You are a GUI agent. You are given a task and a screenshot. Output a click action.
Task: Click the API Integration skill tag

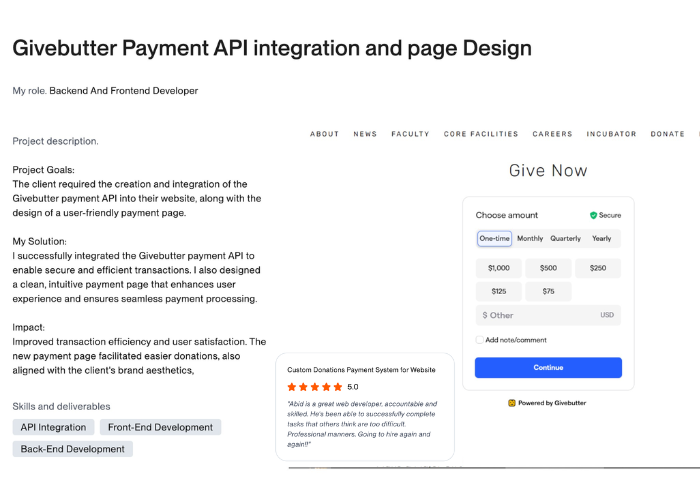coord(53,427)
